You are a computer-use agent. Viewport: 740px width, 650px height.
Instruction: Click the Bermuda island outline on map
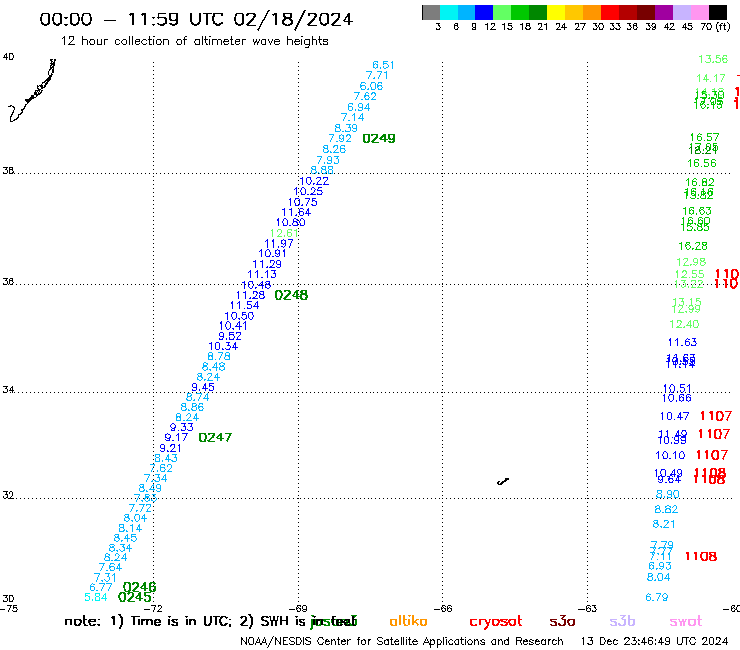[x=503, y=481]
